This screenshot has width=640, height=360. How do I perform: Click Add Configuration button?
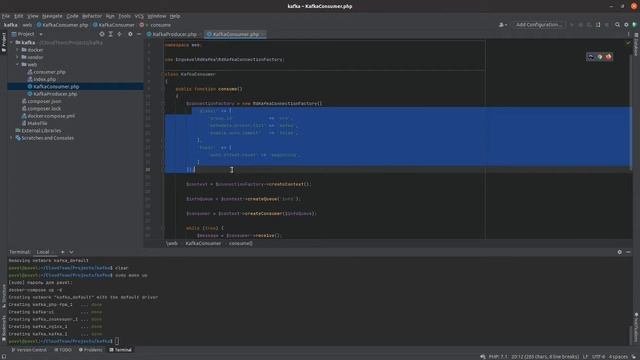point(538,24)
